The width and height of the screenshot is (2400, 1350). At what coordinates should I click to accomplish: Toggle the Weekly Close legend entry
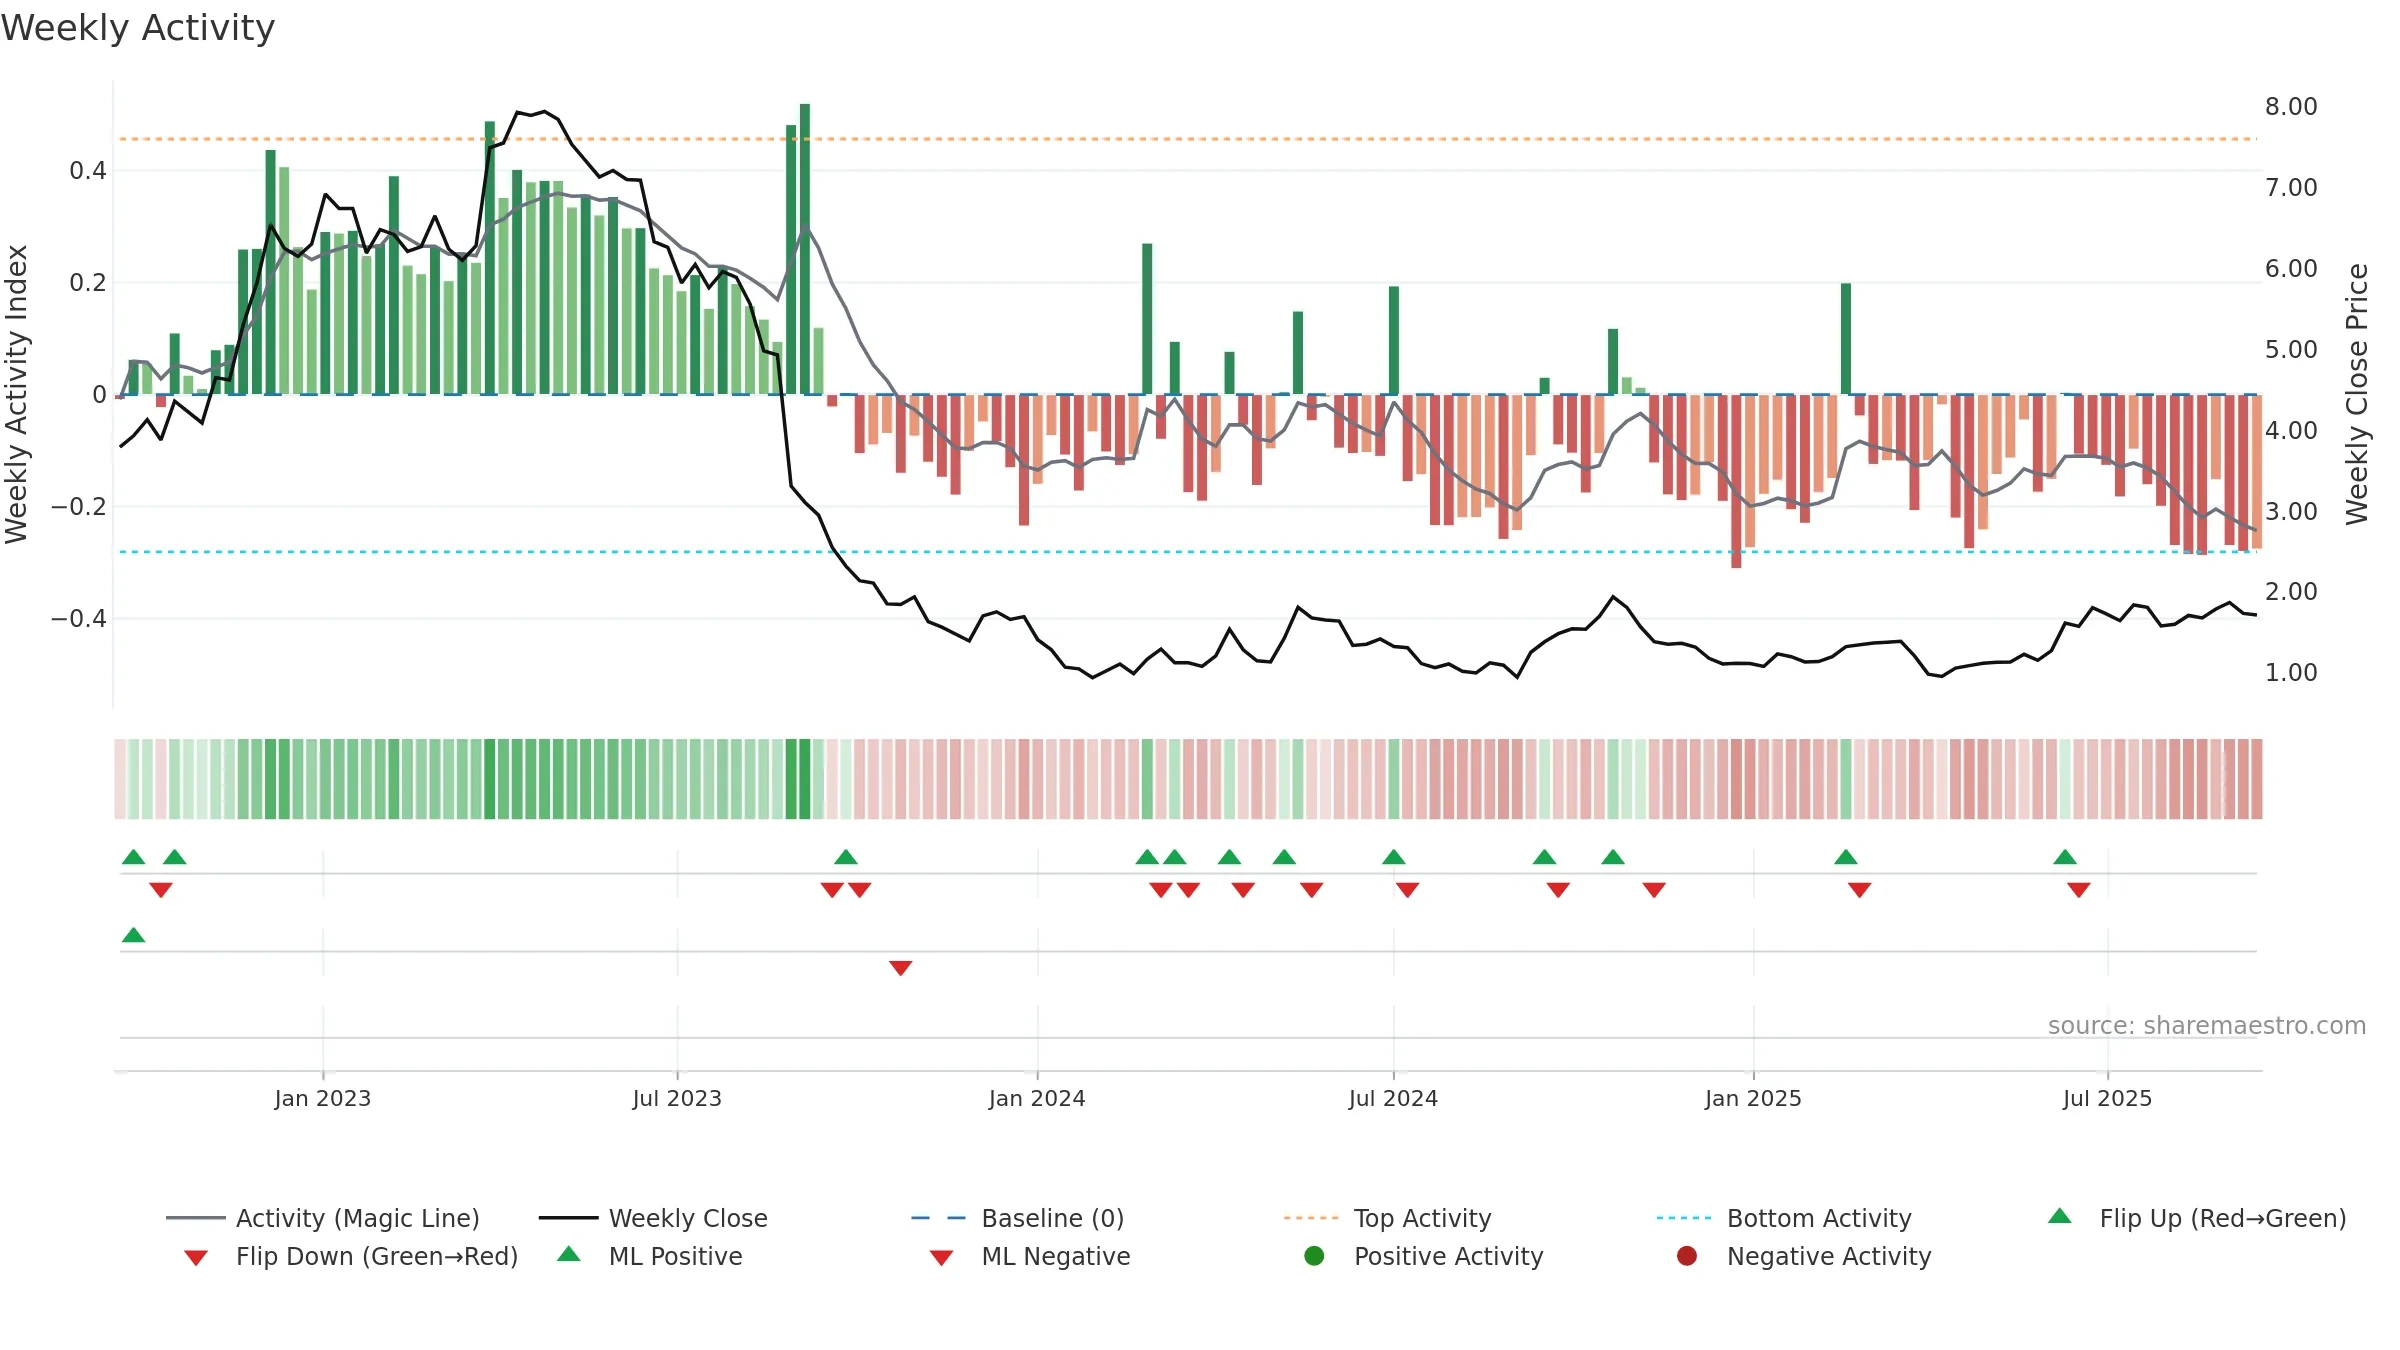653,1218
